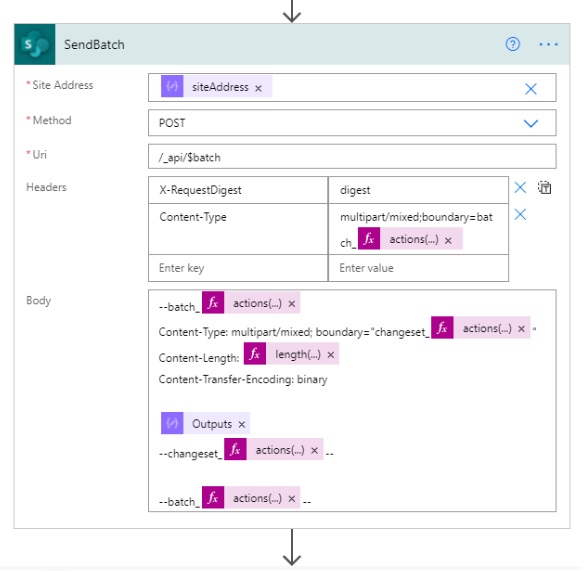Screen dimensions: 585x572
Task: Remove the actions token in Content-Type header
Action: click(448, 241)
